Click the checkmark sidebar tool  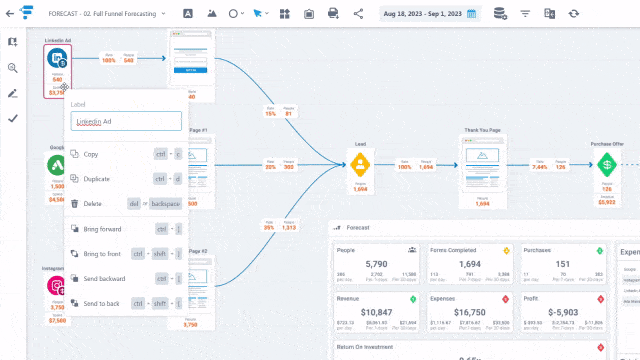(x=13, y=118)
